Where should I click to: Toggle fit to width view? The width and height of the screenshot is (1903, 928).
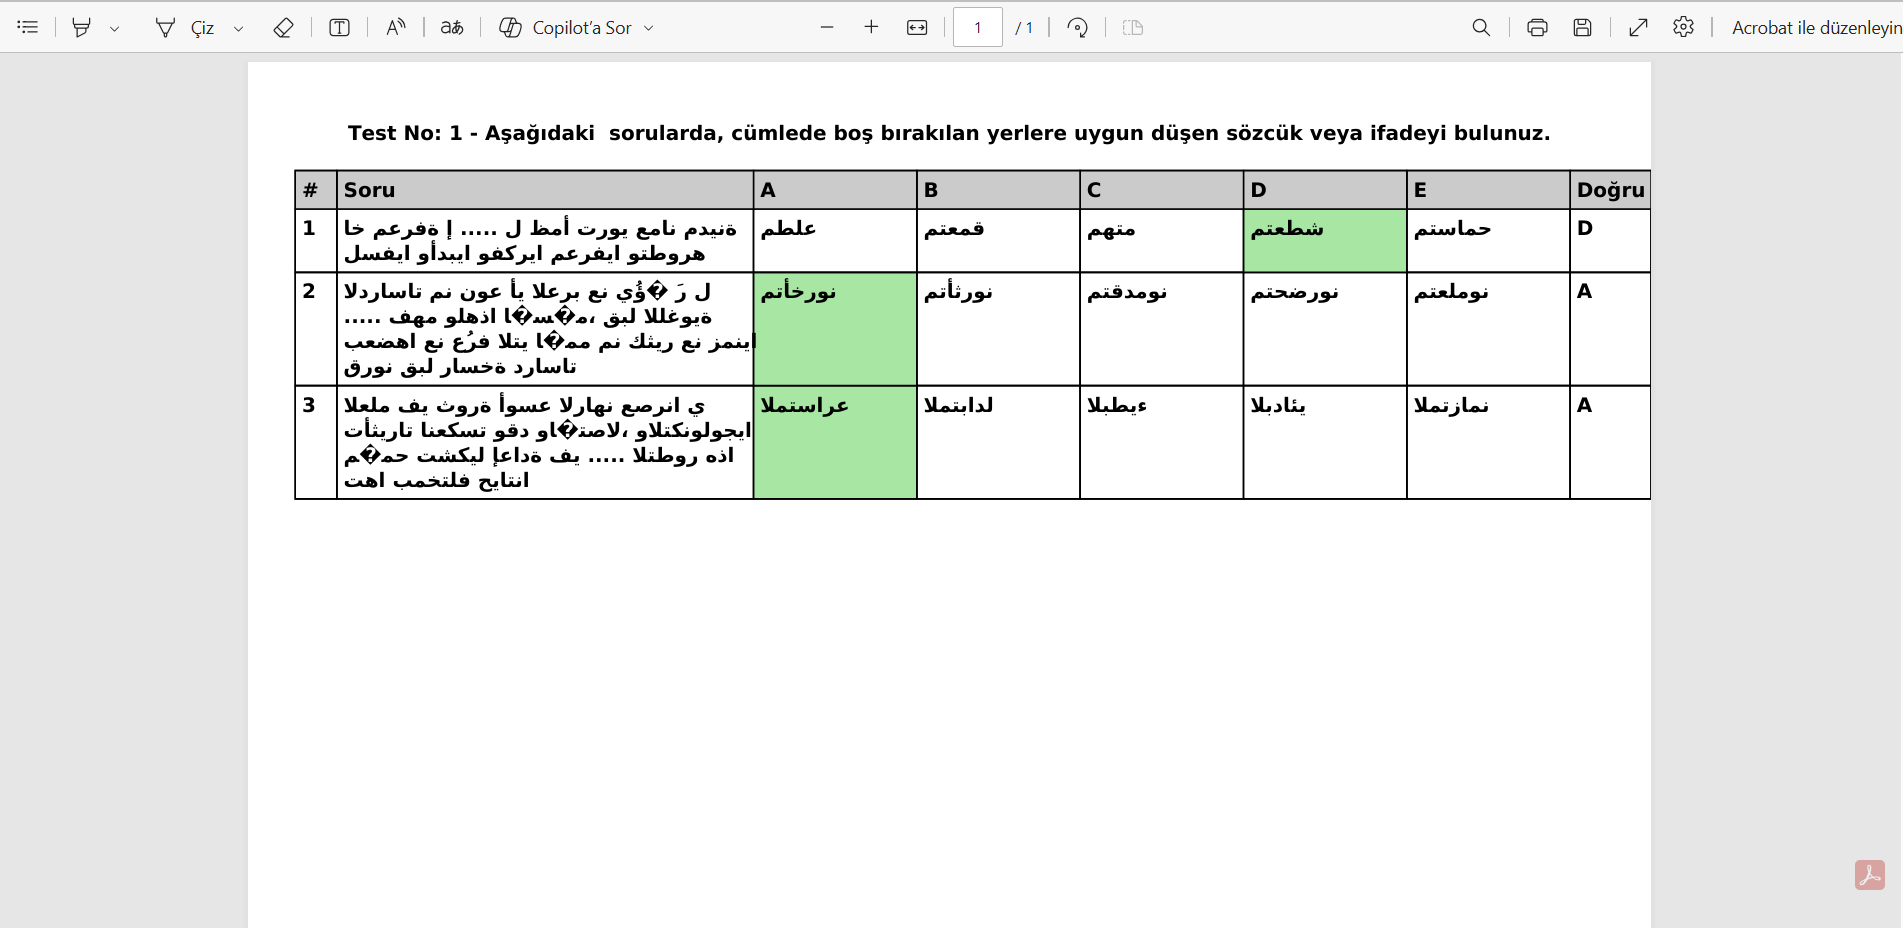(x=917, y=27)
